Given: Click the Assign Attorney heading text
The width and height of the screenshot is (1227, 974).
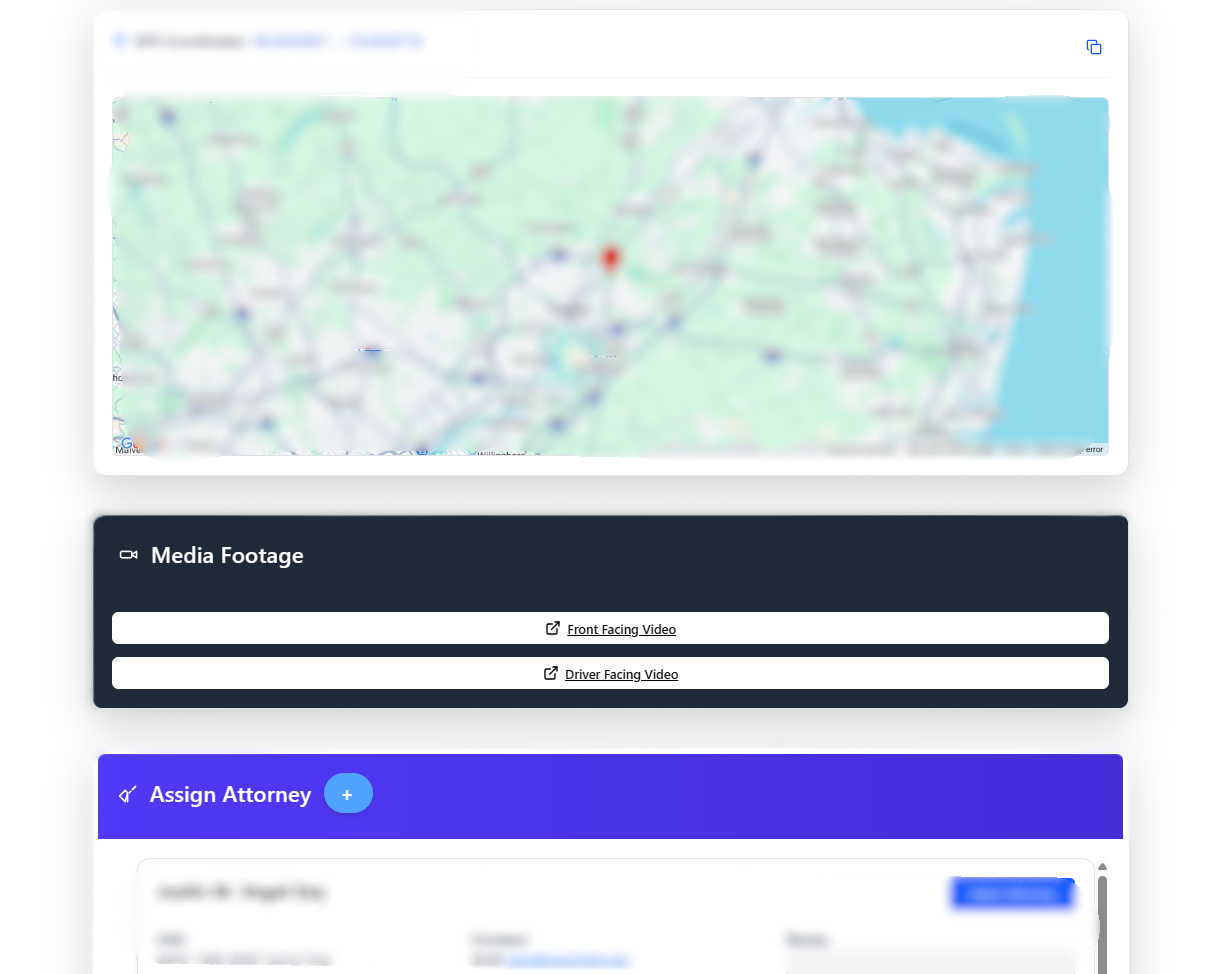Looking at the screenshot, I should tap(230, 795).
